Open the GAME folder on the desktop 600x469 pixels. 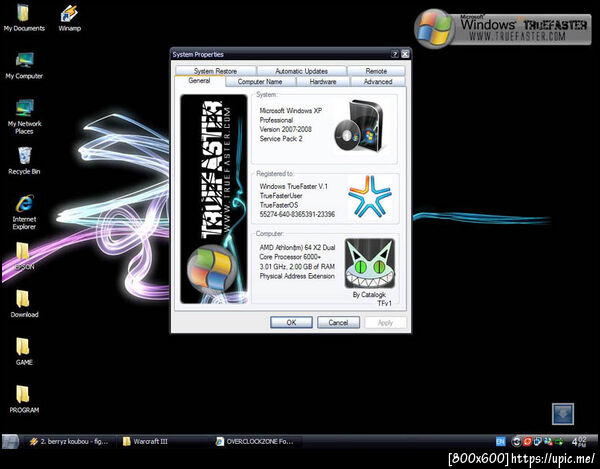click(24, 352)
